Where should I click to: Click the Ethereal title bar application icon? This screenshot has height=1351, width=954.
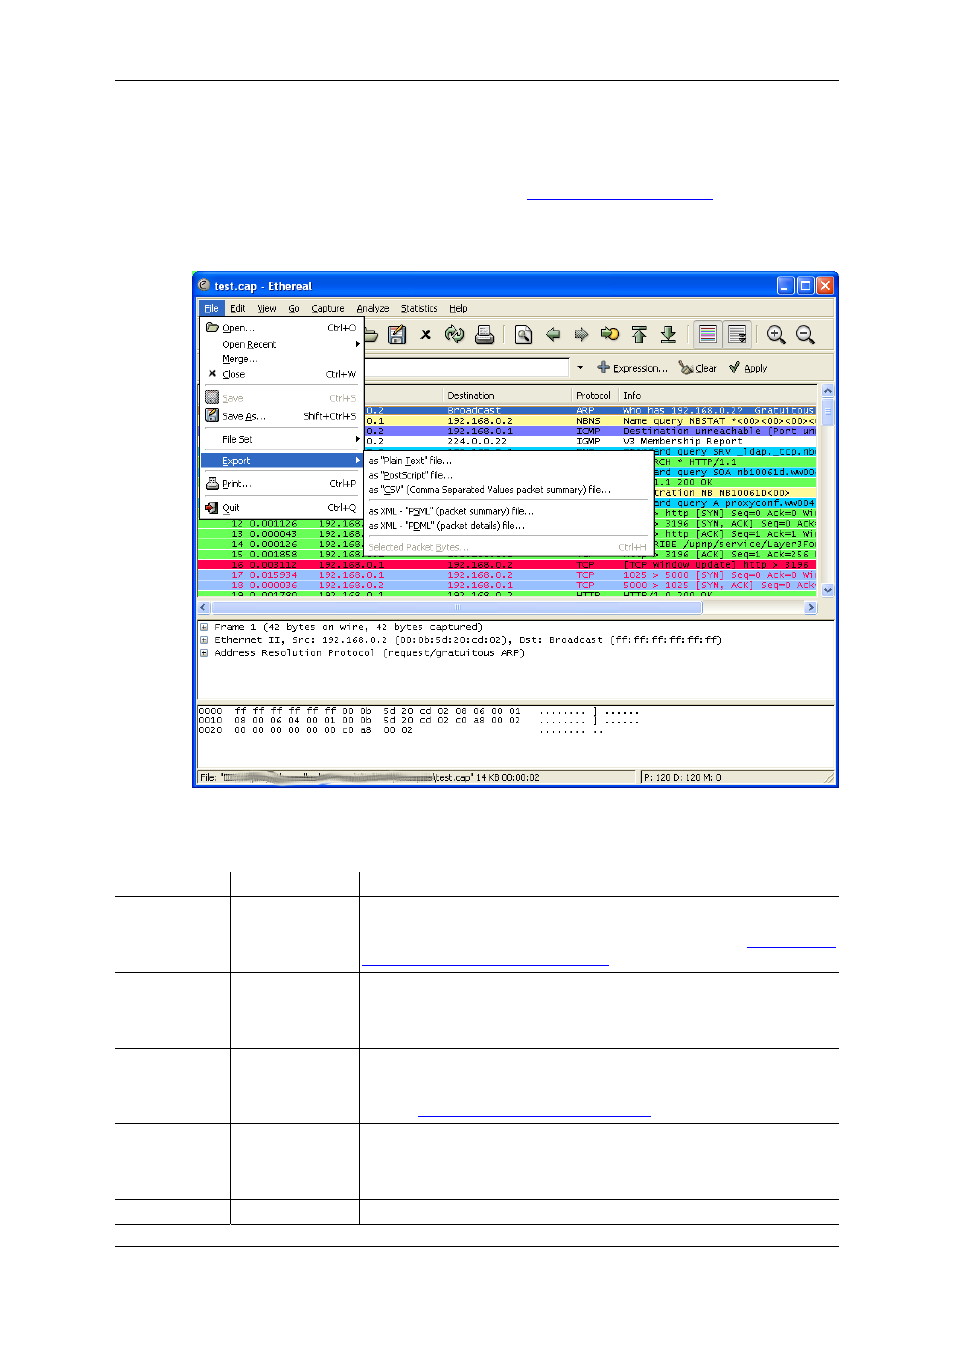tap(204, 285)
